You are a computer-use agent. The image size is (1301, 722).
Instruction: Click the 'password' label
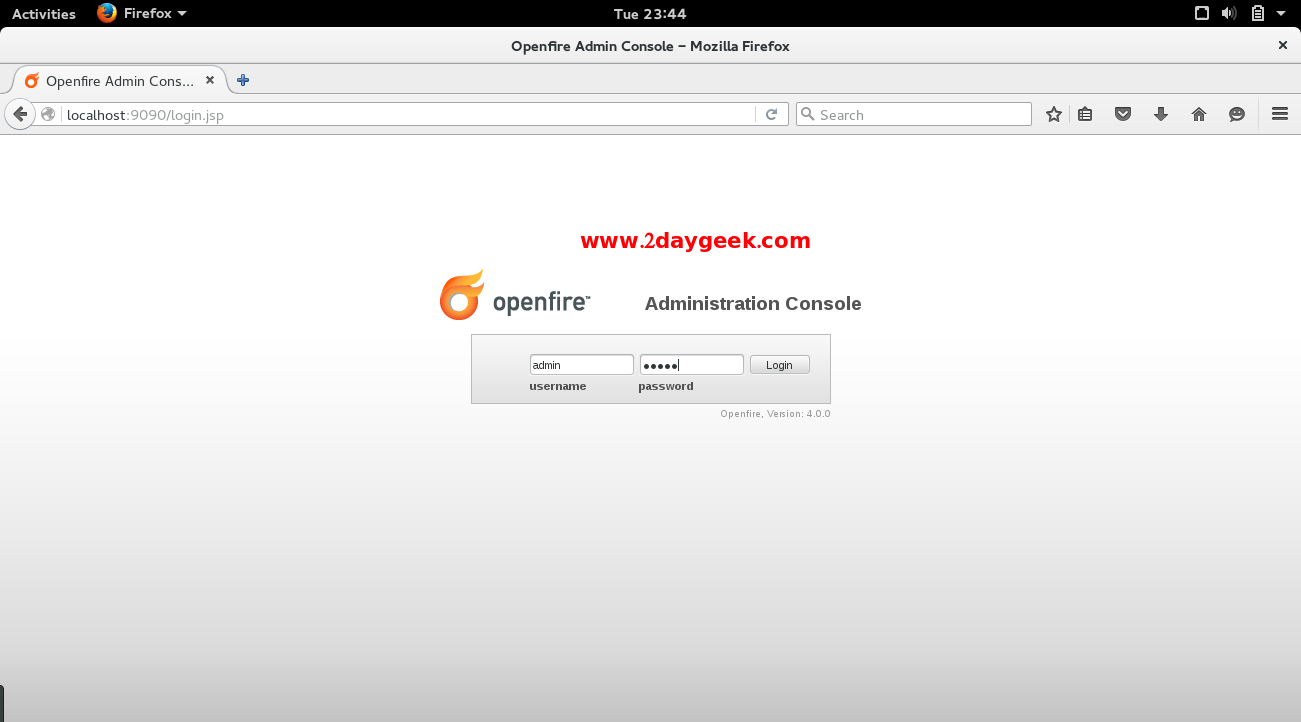(x=666, y=386)
